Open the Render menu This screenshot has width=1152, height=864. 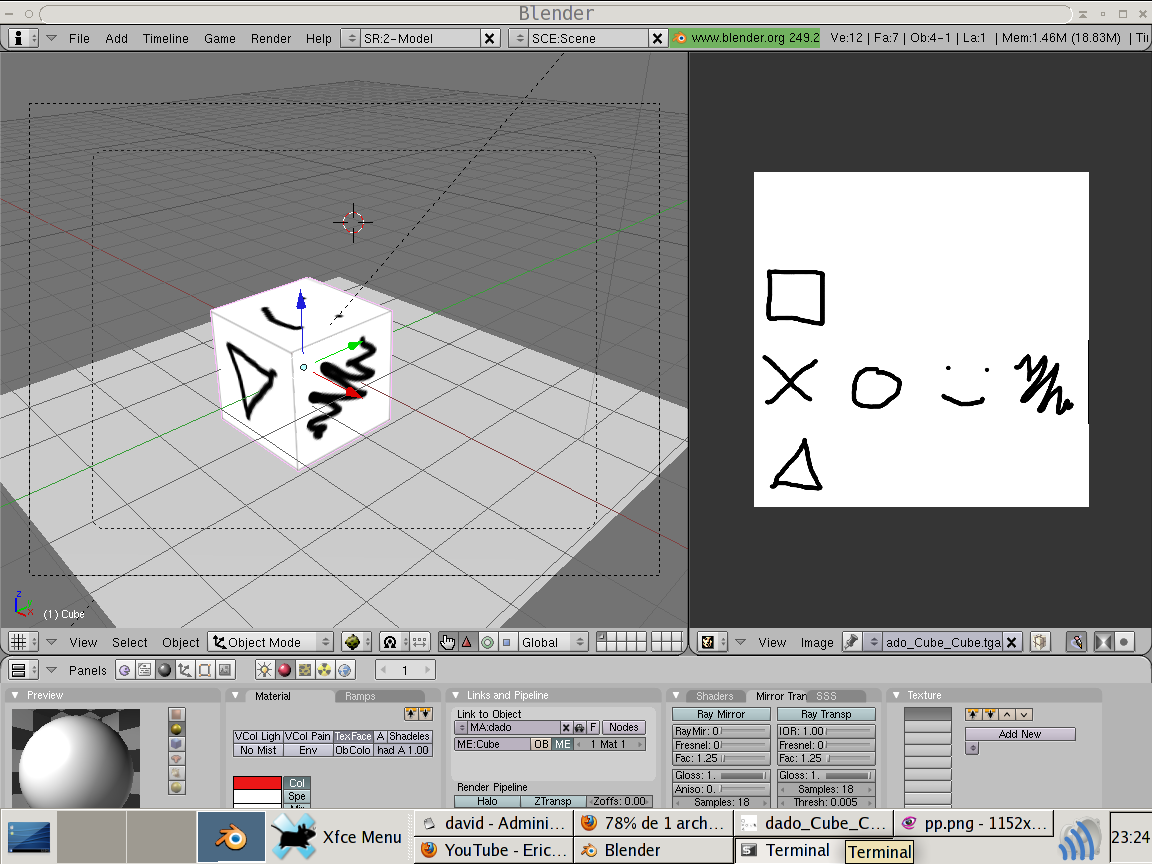(270, 38)
